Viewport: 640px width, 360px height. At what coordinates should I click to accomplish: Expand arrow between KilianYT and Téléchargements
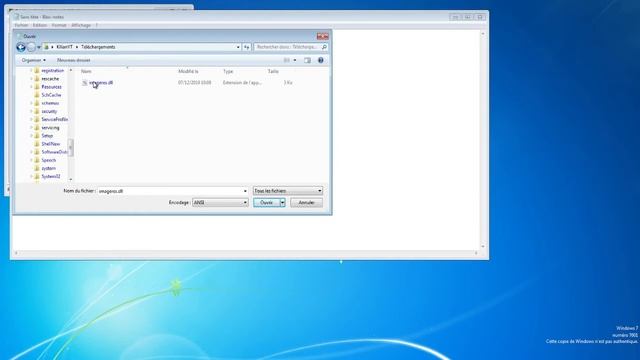tap(77, 47)
